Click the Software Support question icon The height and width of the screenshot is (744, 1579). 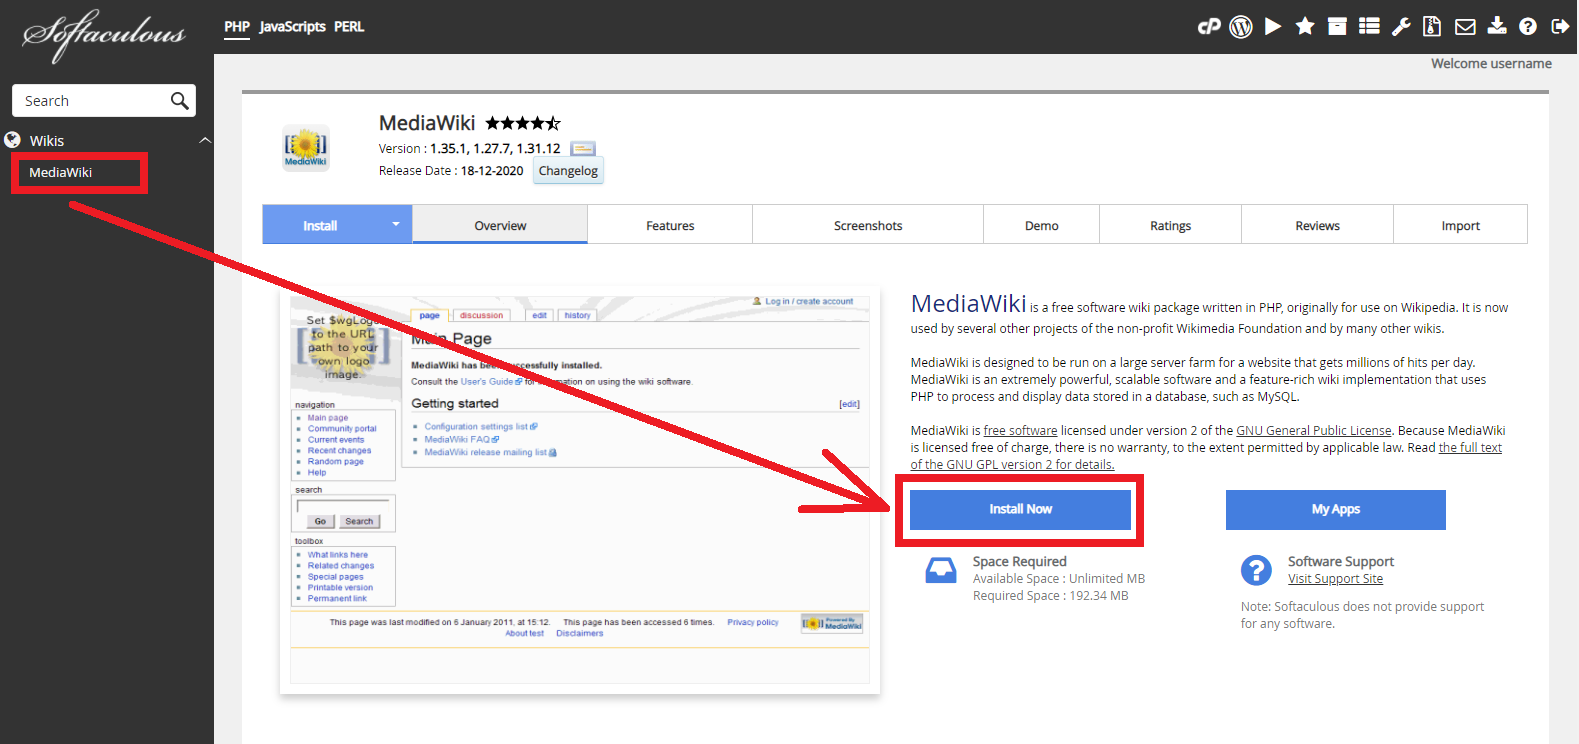point(1256,570)
